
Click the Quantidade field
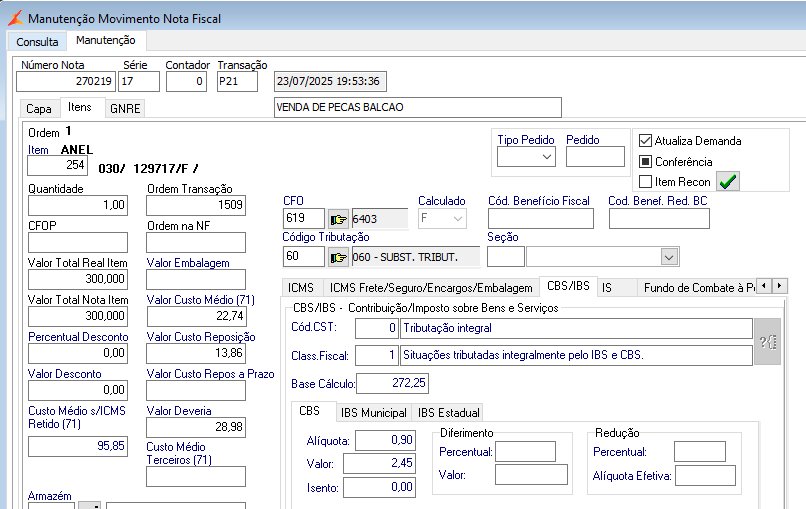point(77,205)
